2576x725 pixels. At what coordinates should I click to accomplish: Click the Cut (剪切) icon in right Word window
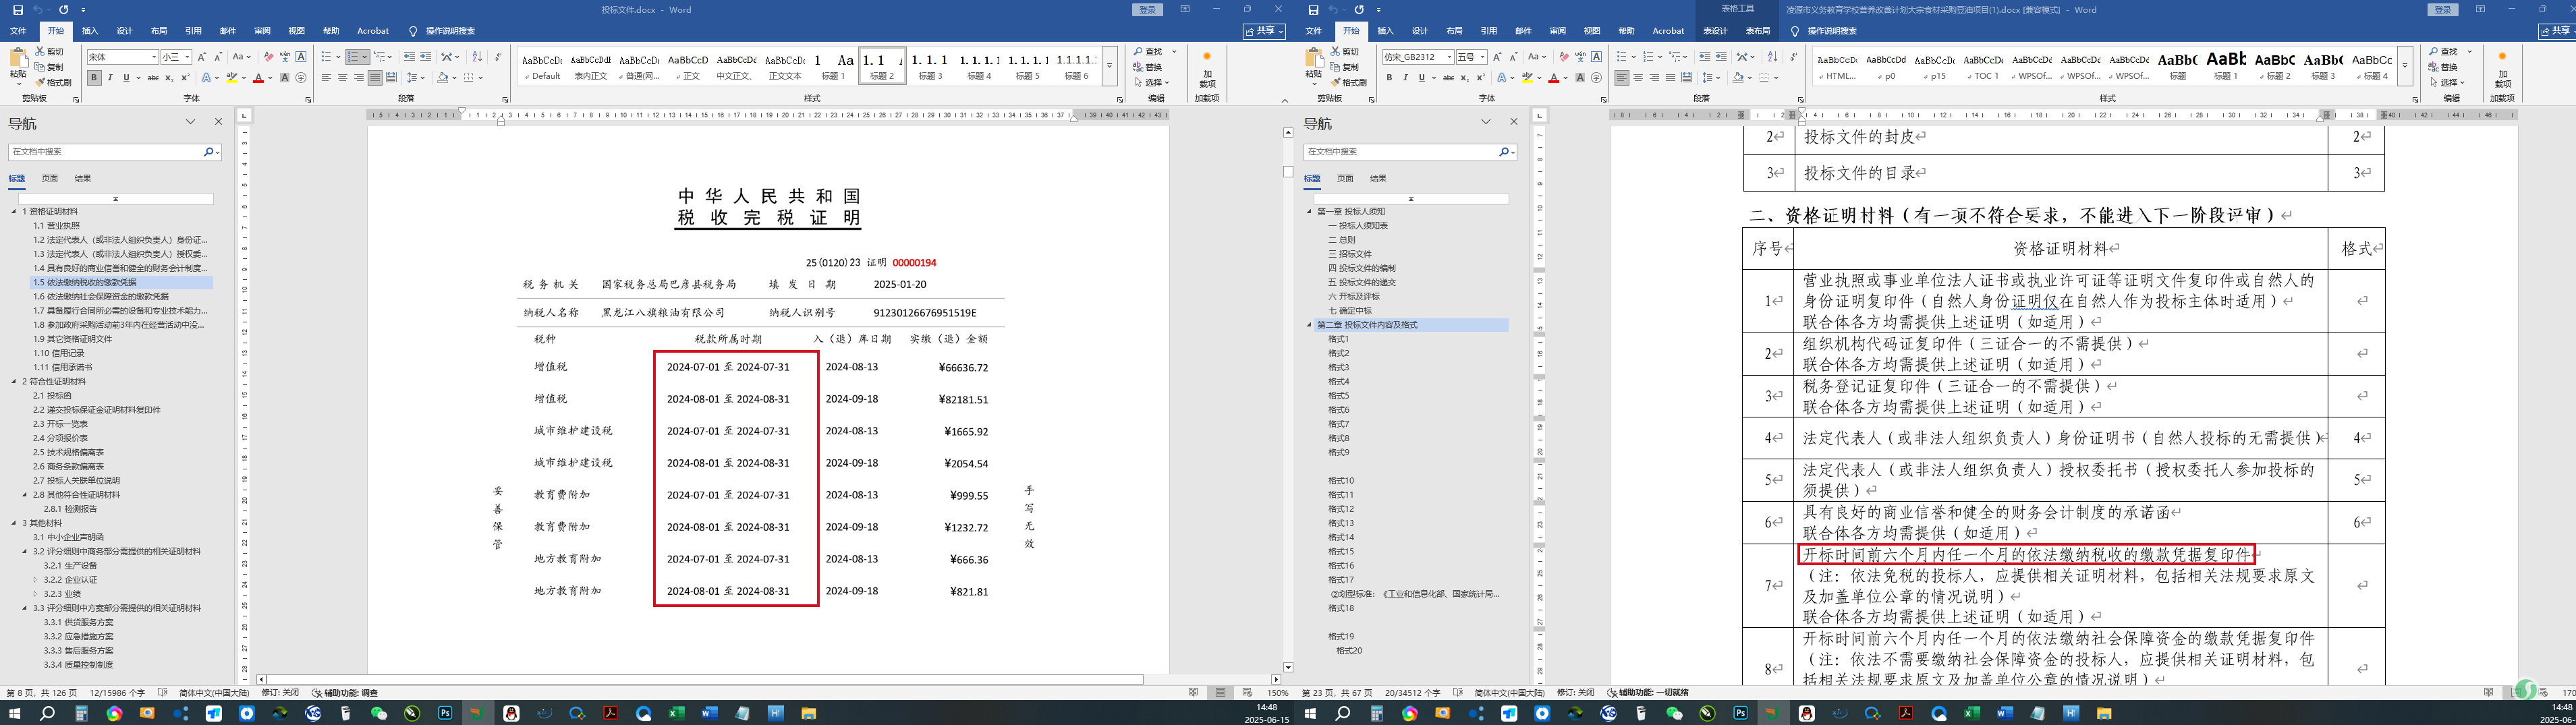1336,51
